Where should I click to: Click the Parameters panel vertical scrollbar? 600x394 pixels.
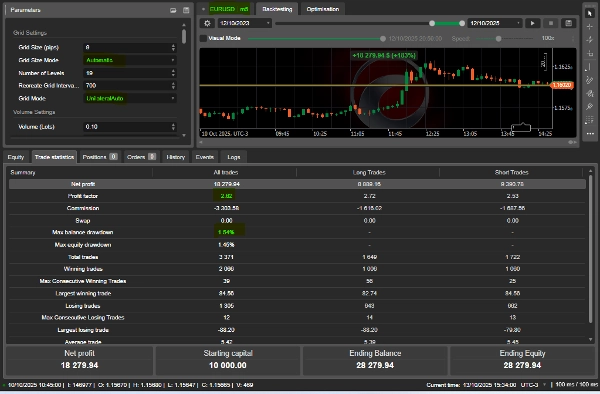tap(184, 37)
